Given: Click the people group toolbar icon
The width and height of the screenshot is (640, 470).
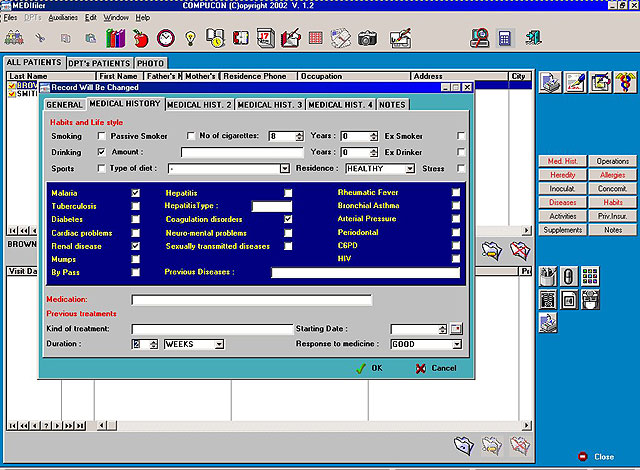Looking at the screenshot, I should tap(14, 39).
